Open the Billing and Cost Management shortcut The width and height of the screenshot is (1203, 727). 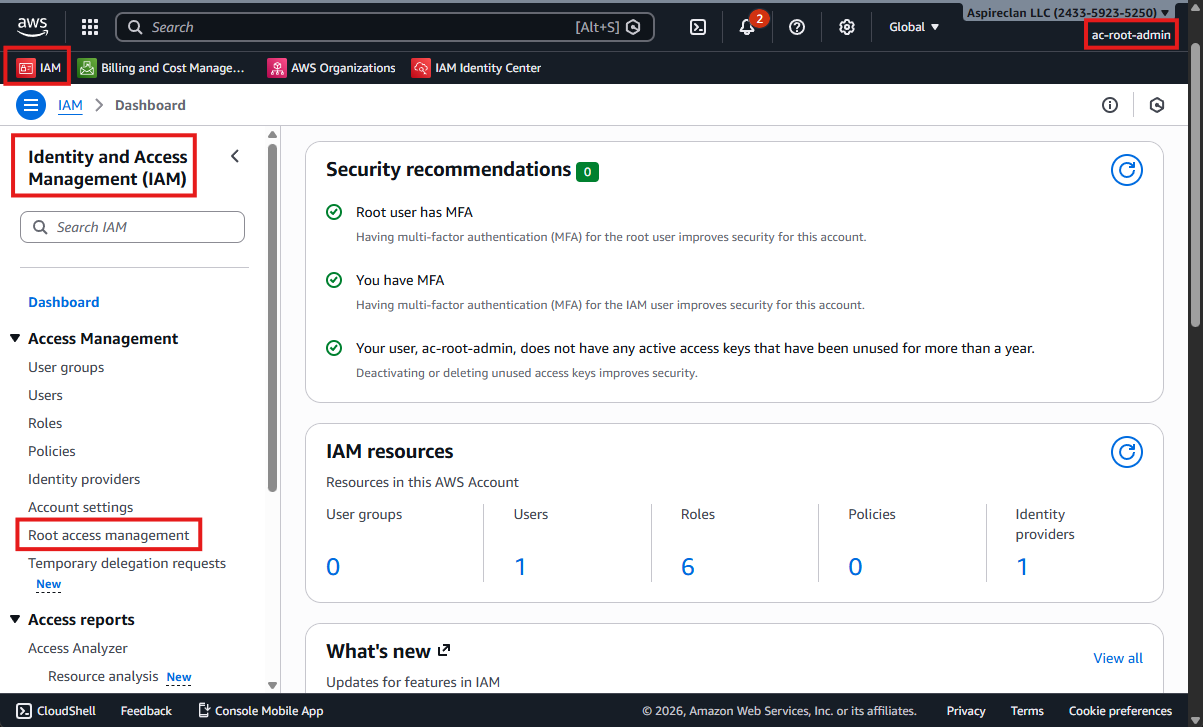point(161,68)
